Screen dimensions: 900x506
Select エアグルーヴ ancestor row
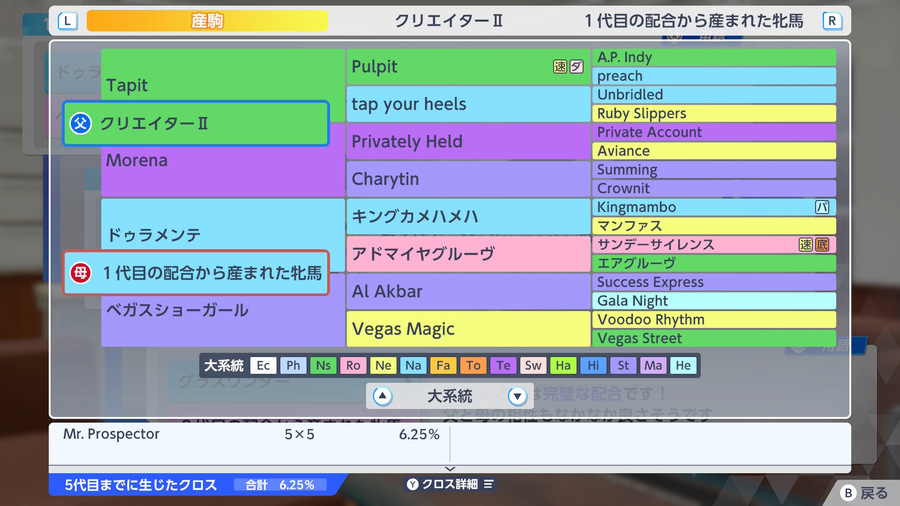pyautogui.click(x=714, y=263)
